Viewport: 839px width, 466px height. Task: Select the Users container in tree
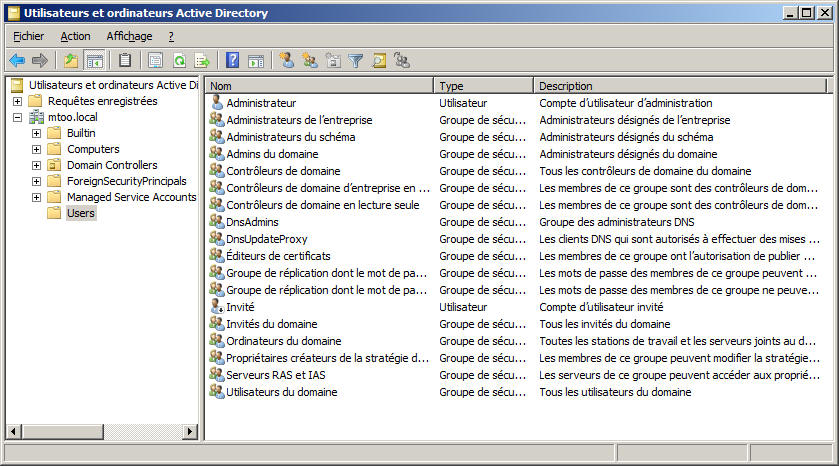pyautogui.click(x=80, y=213)
